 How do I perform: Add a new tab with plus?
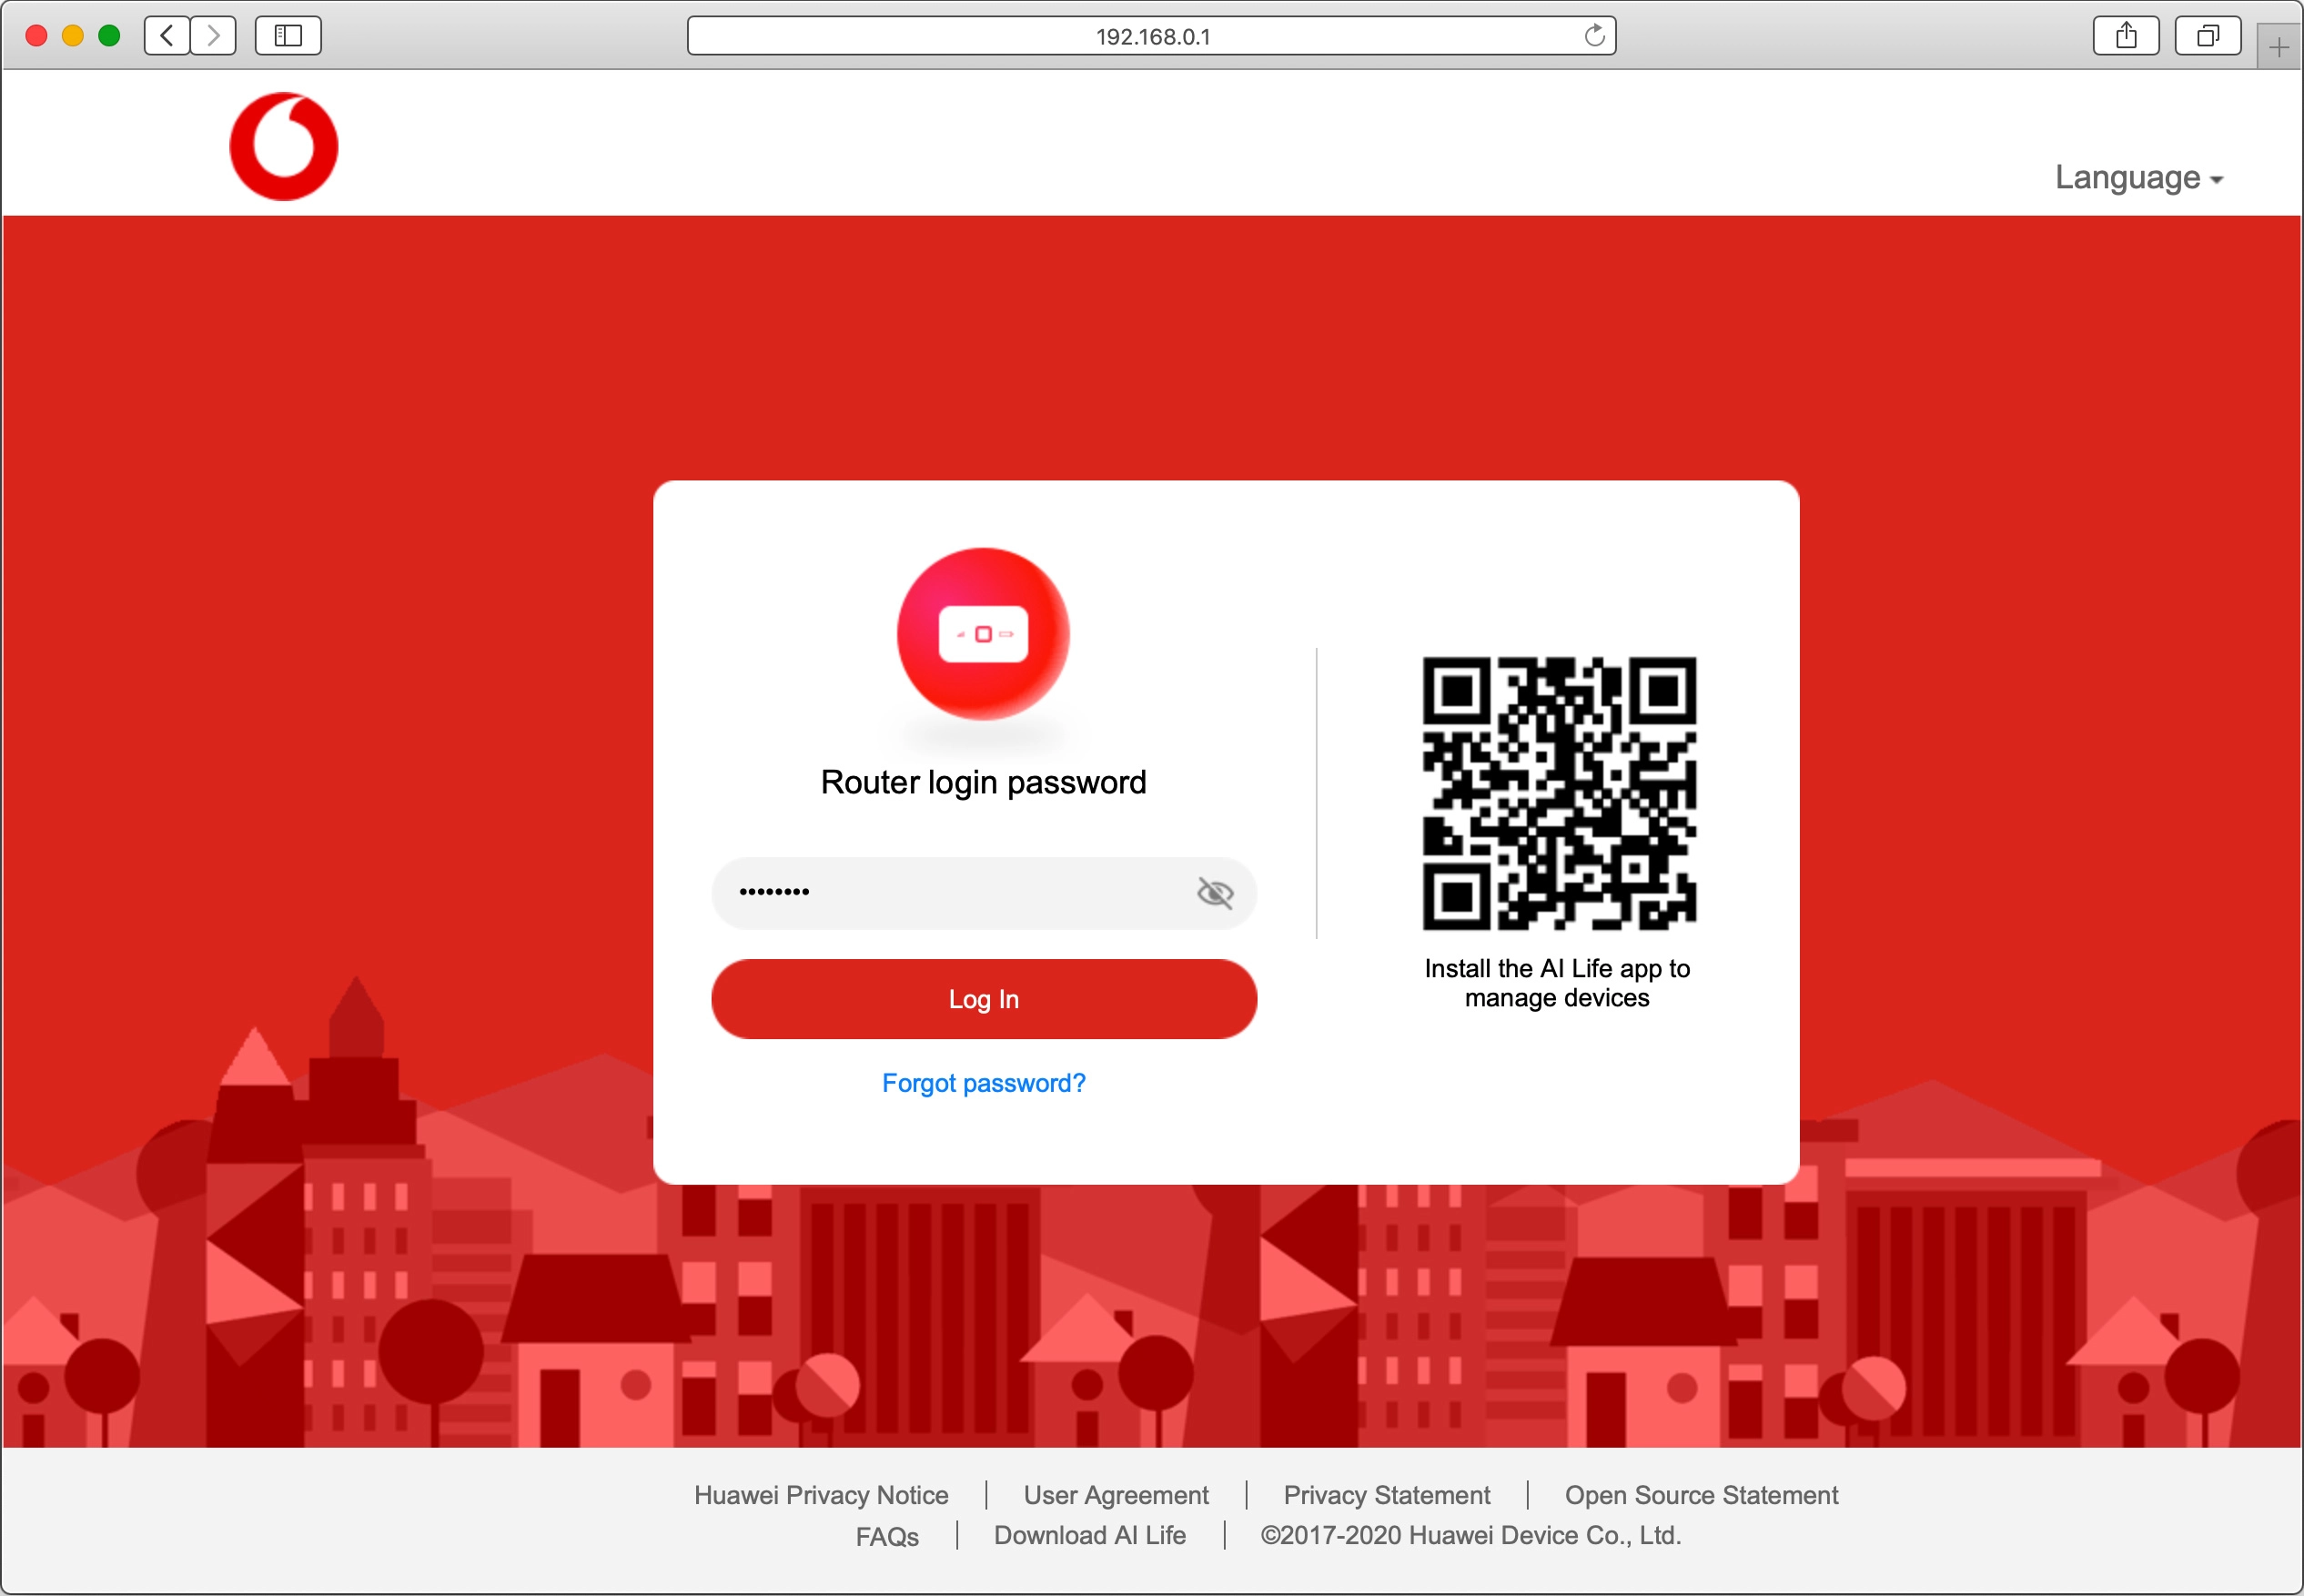pyautogui.click(x=2279, y=47)
